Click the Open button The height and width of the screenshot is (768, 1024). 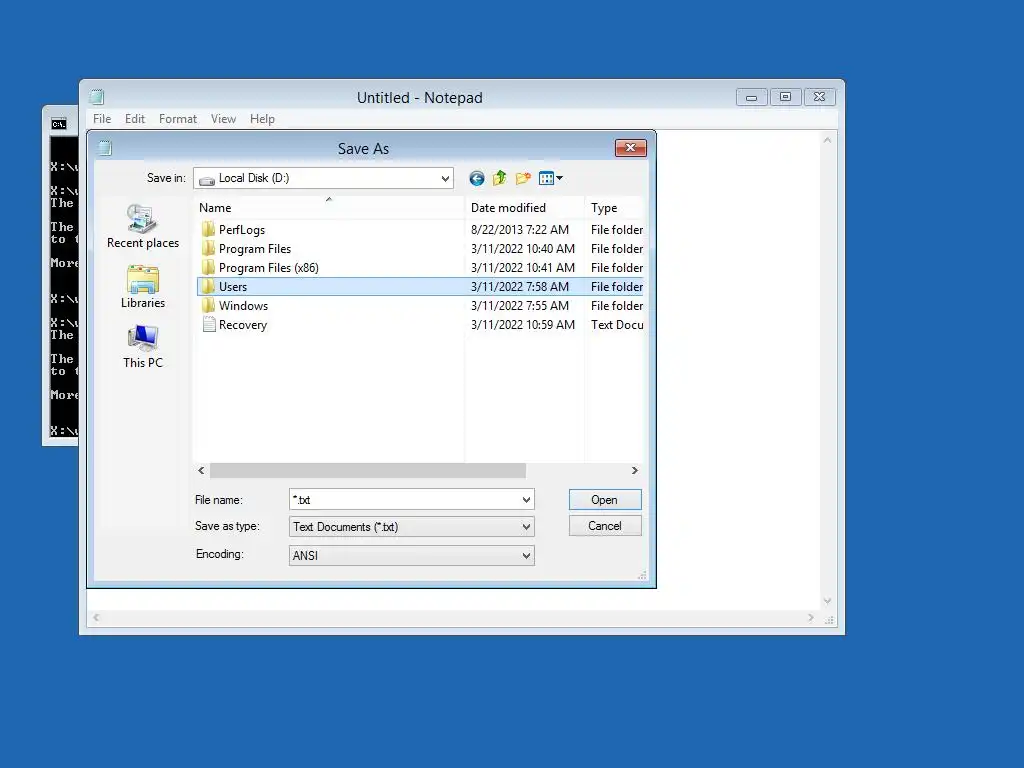605,500
